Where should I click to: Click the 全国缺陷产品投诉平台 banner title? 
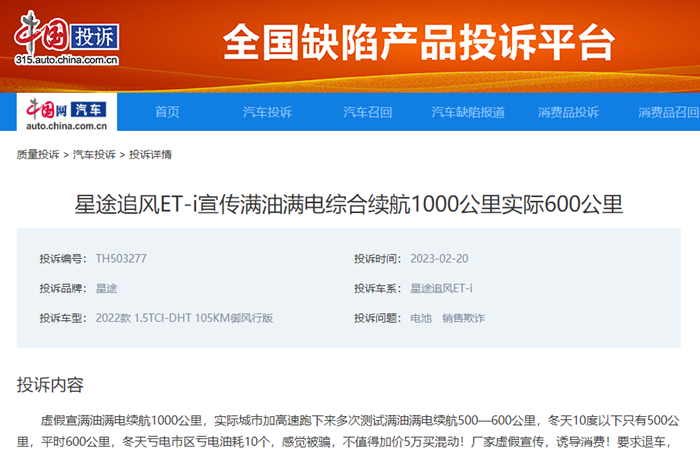[419, 42]
